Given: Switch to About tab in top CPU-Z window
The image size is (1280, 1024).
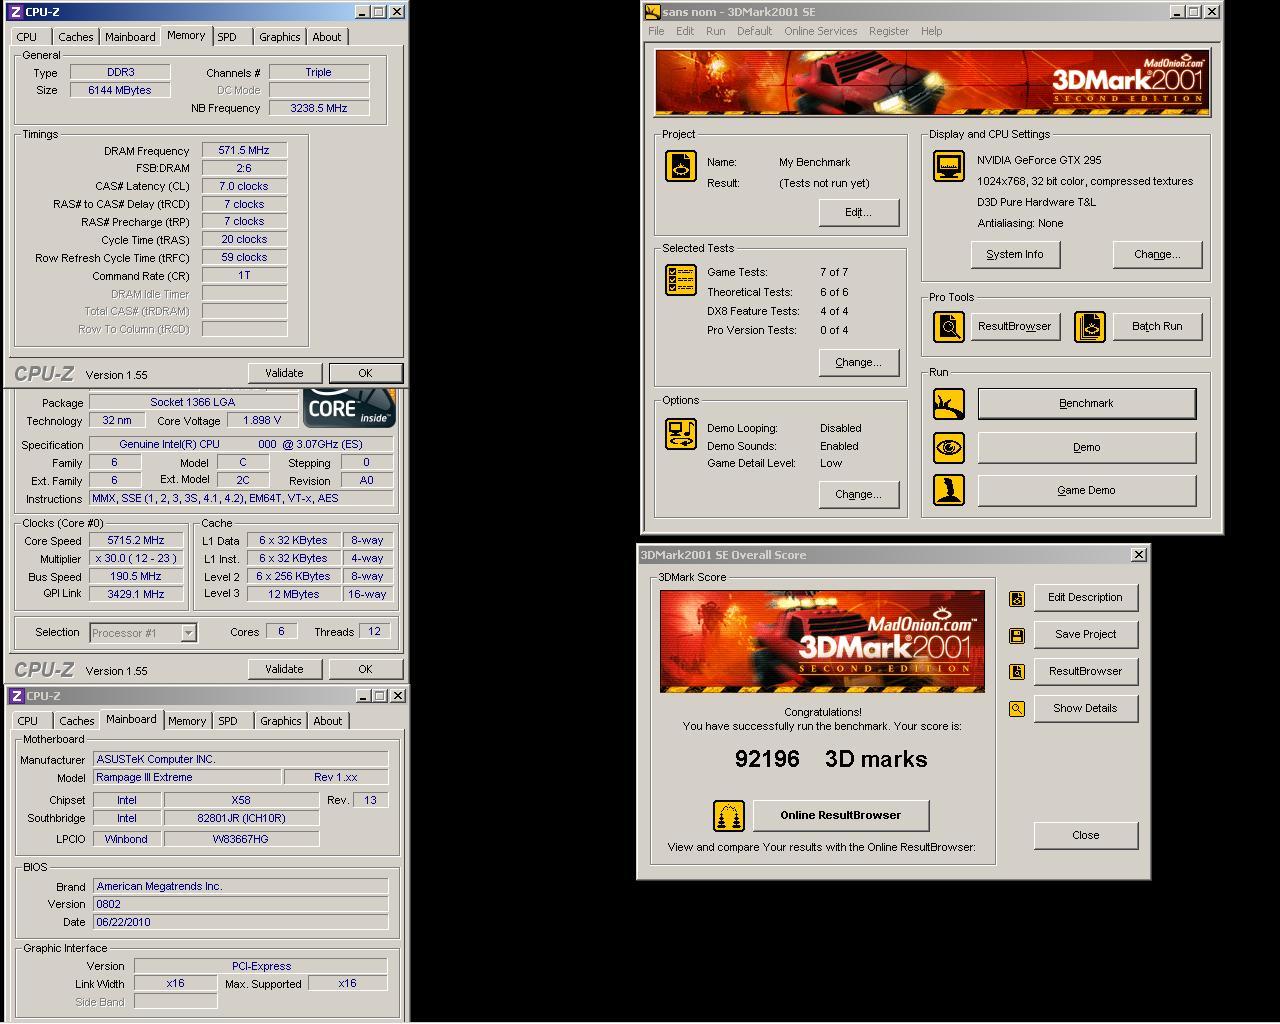Looking at the screenshot, I should click(327, 37).
